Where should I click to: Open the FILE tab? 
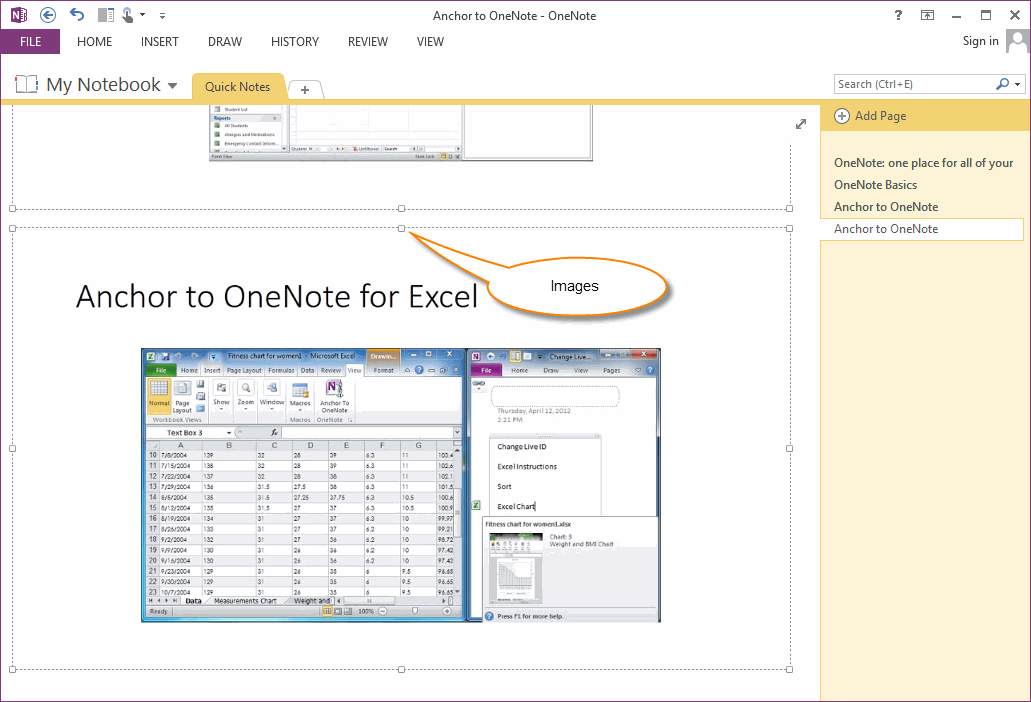click(x=30, y=41)
